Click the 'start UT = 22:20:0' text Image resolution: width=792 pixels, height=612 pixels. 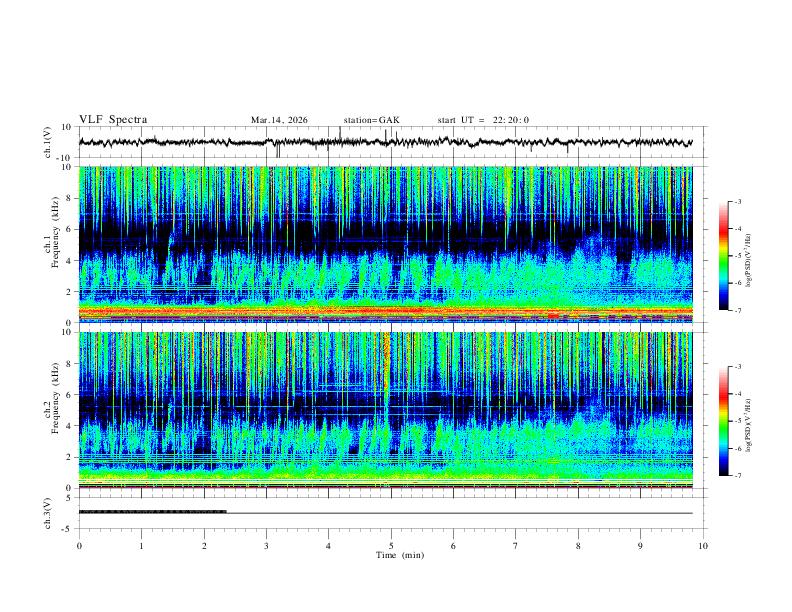(483, 120)
